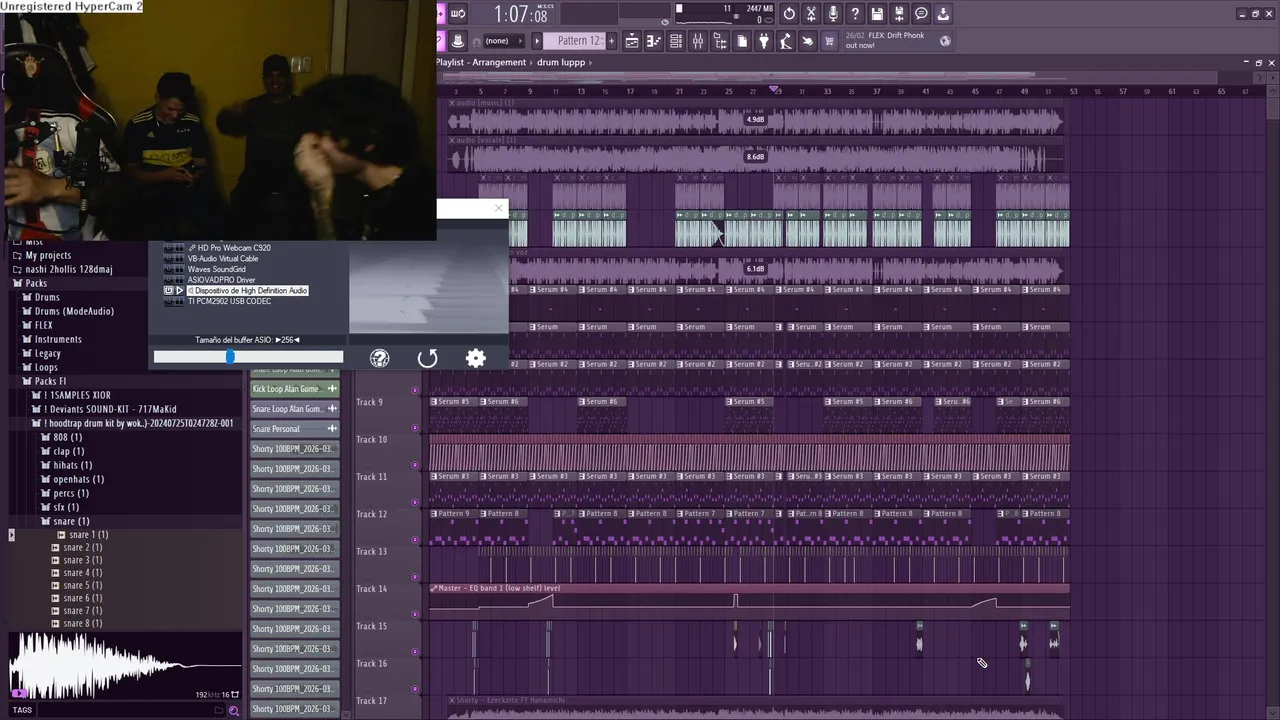Viewport: 1280px width, 720px height.
Task: Click the microphone one-click recording icon
Action: 834,14
